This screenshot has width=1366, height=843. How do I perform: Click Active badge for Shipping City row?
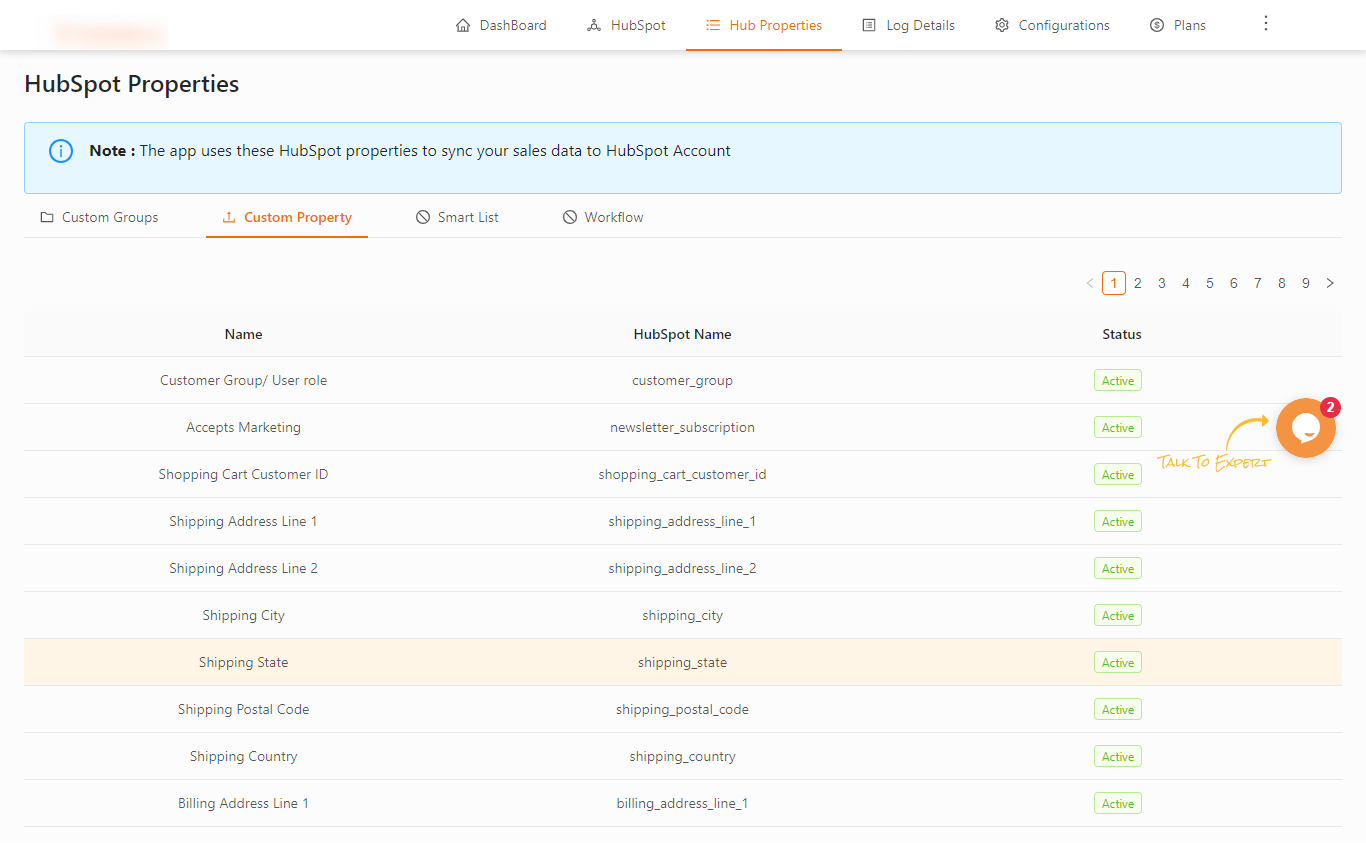(x=1118, y=615)
